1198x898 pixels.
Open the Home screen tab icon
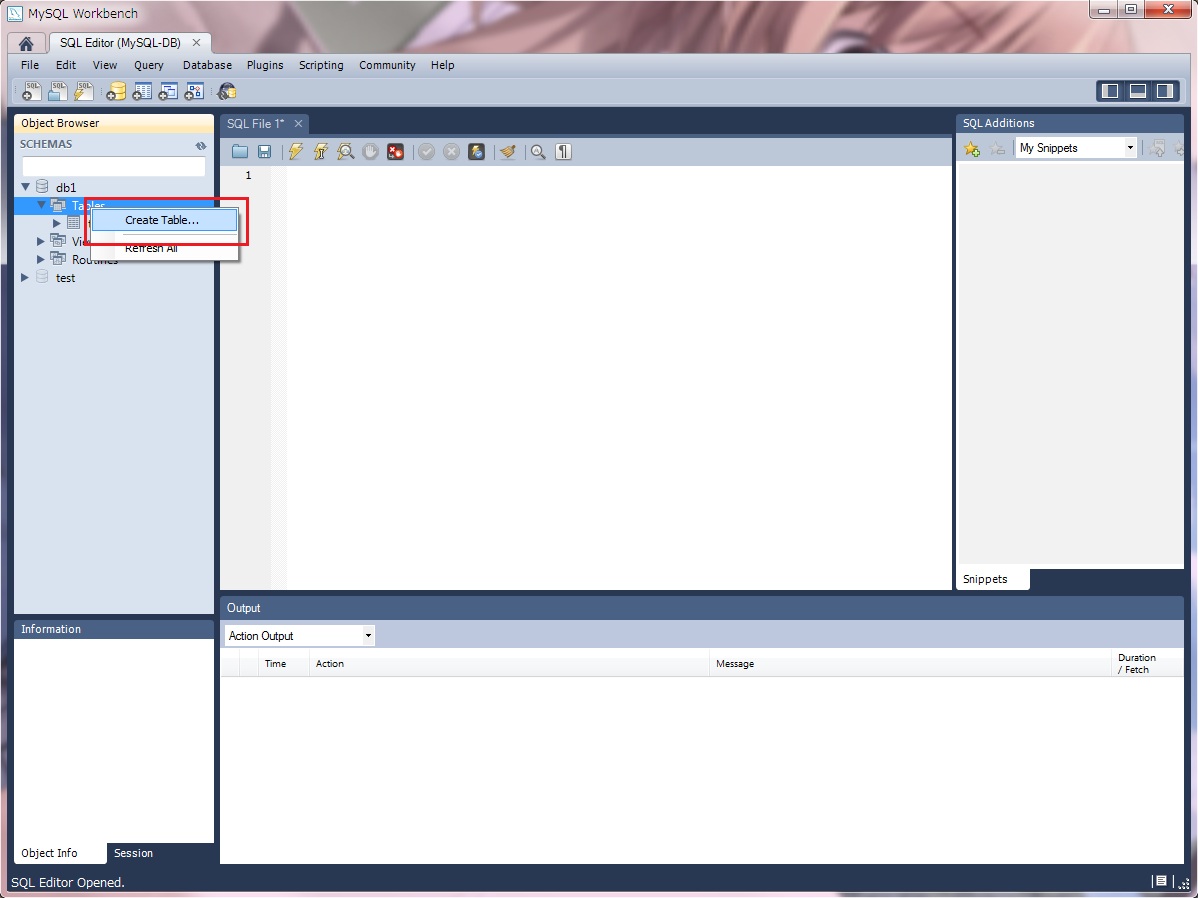26,44
